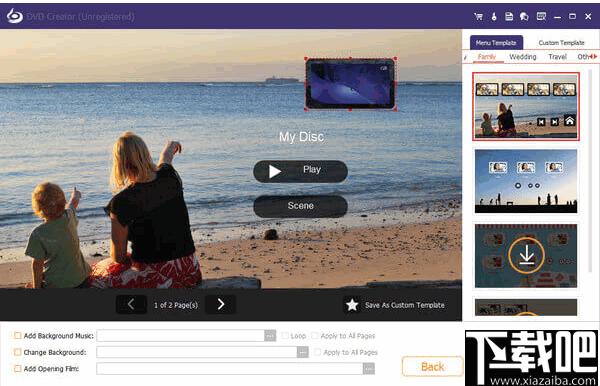Select the Wedding template category
600x386 pixels.
(x=522, y=57)
